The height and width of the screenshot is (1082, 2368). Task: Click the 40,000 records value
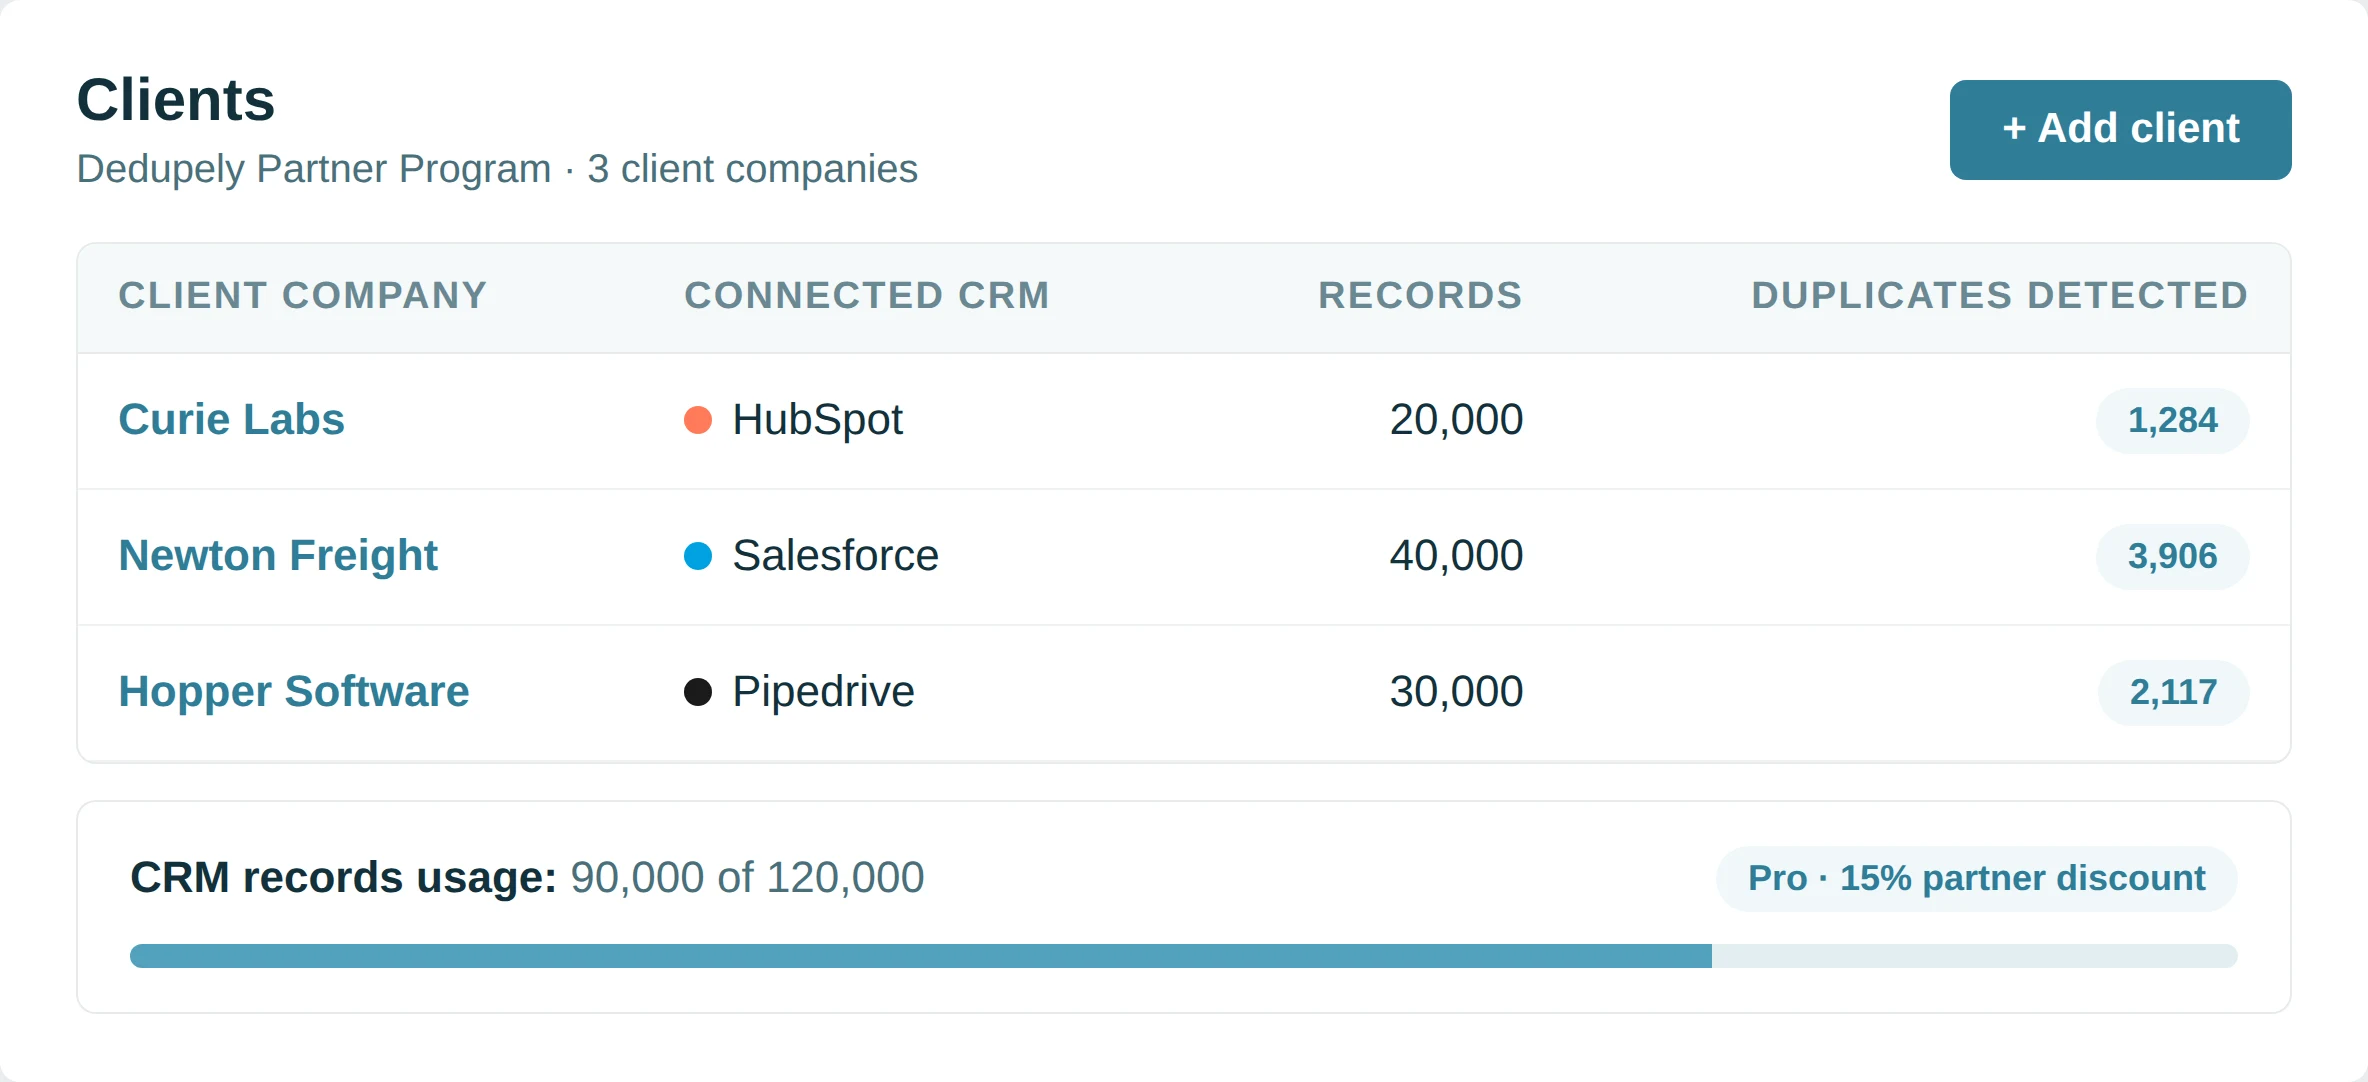coord(1456,556)
